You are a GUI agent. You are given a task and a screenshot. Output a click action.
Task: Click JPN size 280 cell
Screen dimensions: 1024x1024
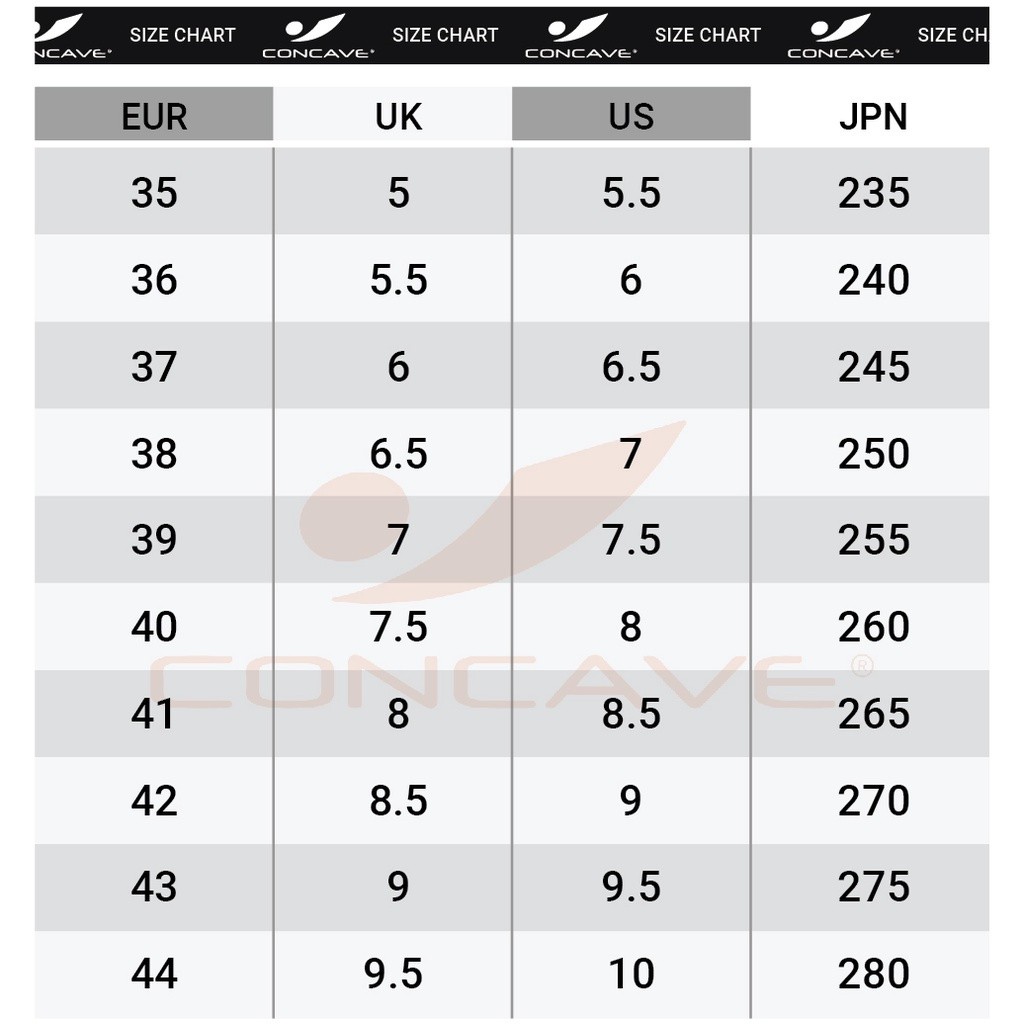873,973
